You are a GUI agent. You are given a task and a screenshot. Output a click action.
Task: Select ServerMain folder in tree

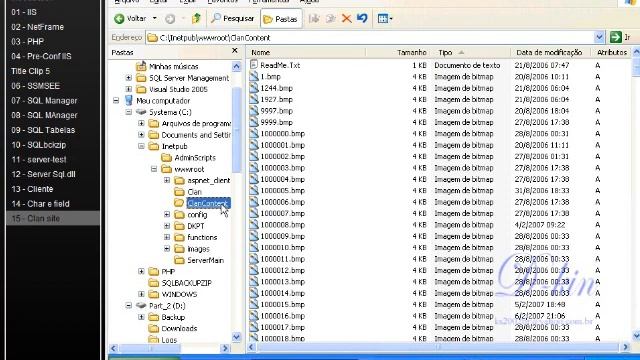coord(205,260)
